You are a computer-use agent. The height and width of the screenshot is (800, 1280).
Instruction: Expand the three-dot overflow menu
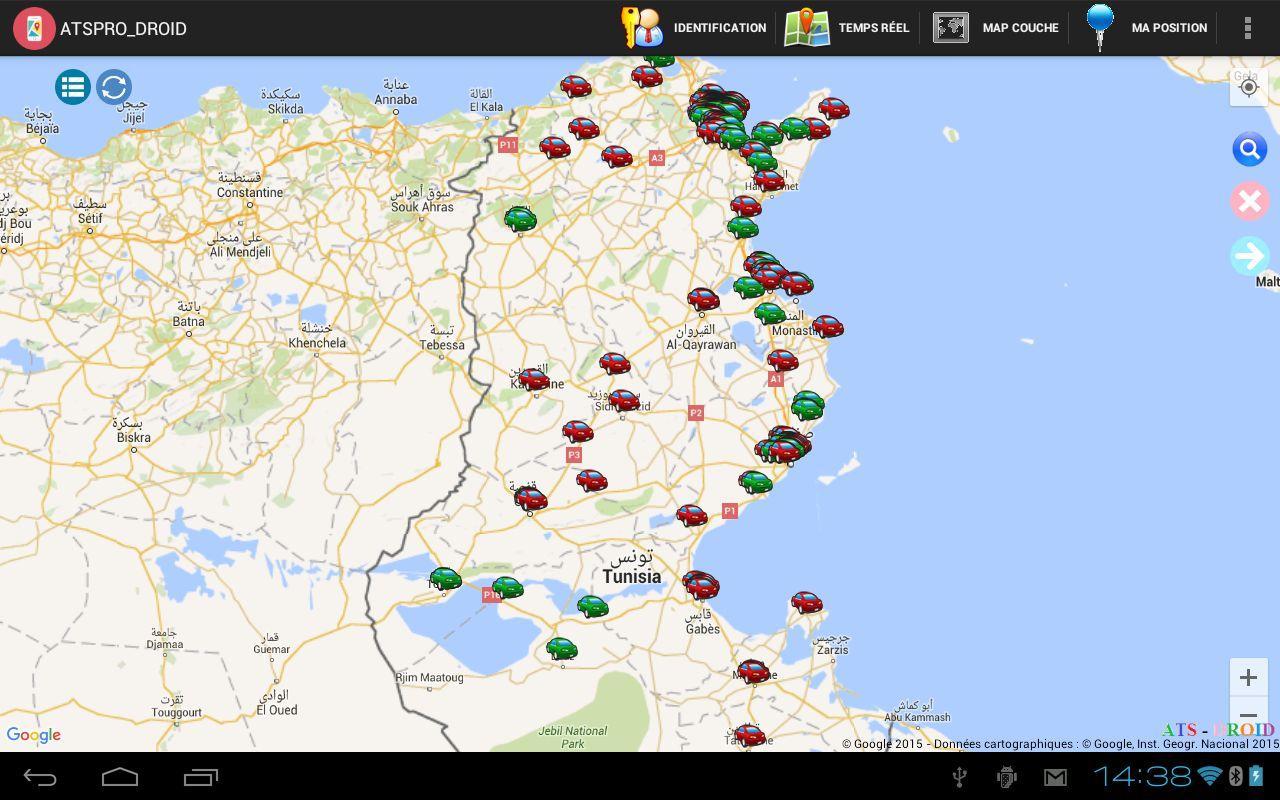[1247, 28]
